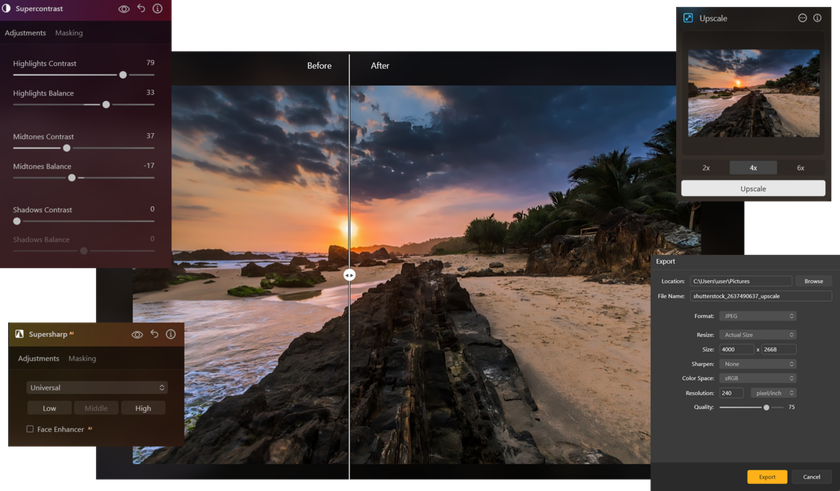Click the height Size field 2668
Viewport: 840px width, 491px height.
click(x=778, y=349)
